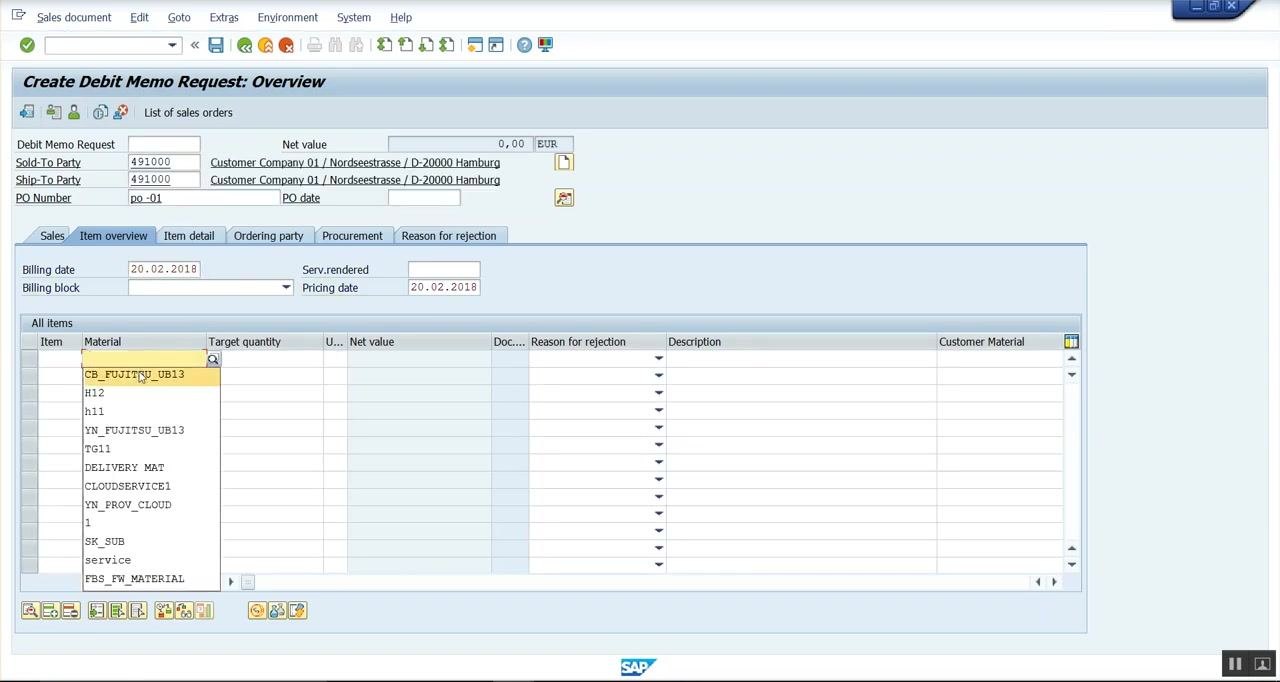Viewport: 1280px width, 682px height.
Task: Click the Customize local layout monitor icon
Action: 545,45
